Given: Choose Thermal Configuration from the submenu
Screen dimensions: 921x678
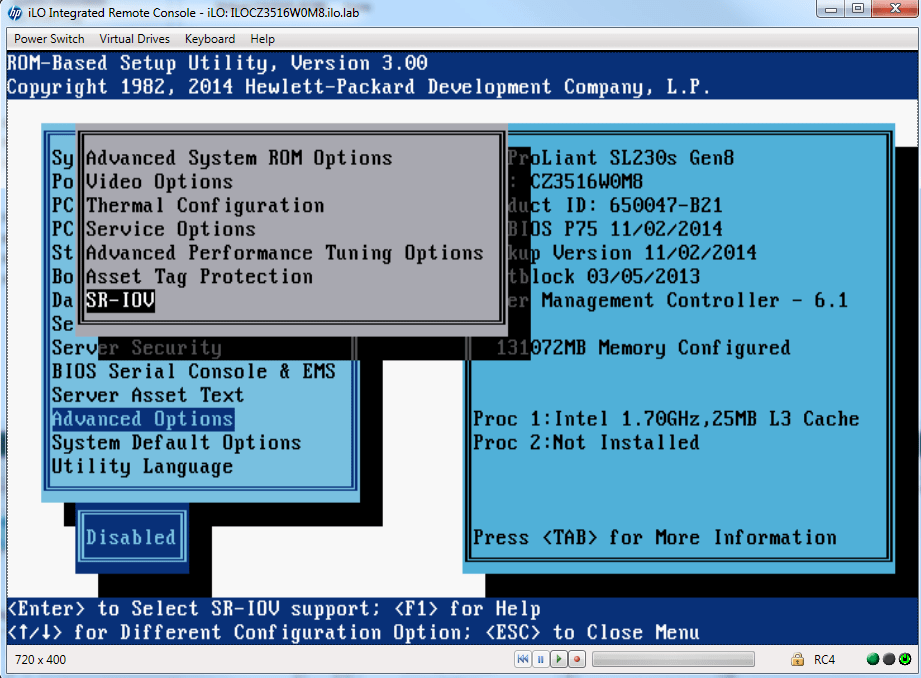Looking at the screenshot, I should tap(205, 206).
